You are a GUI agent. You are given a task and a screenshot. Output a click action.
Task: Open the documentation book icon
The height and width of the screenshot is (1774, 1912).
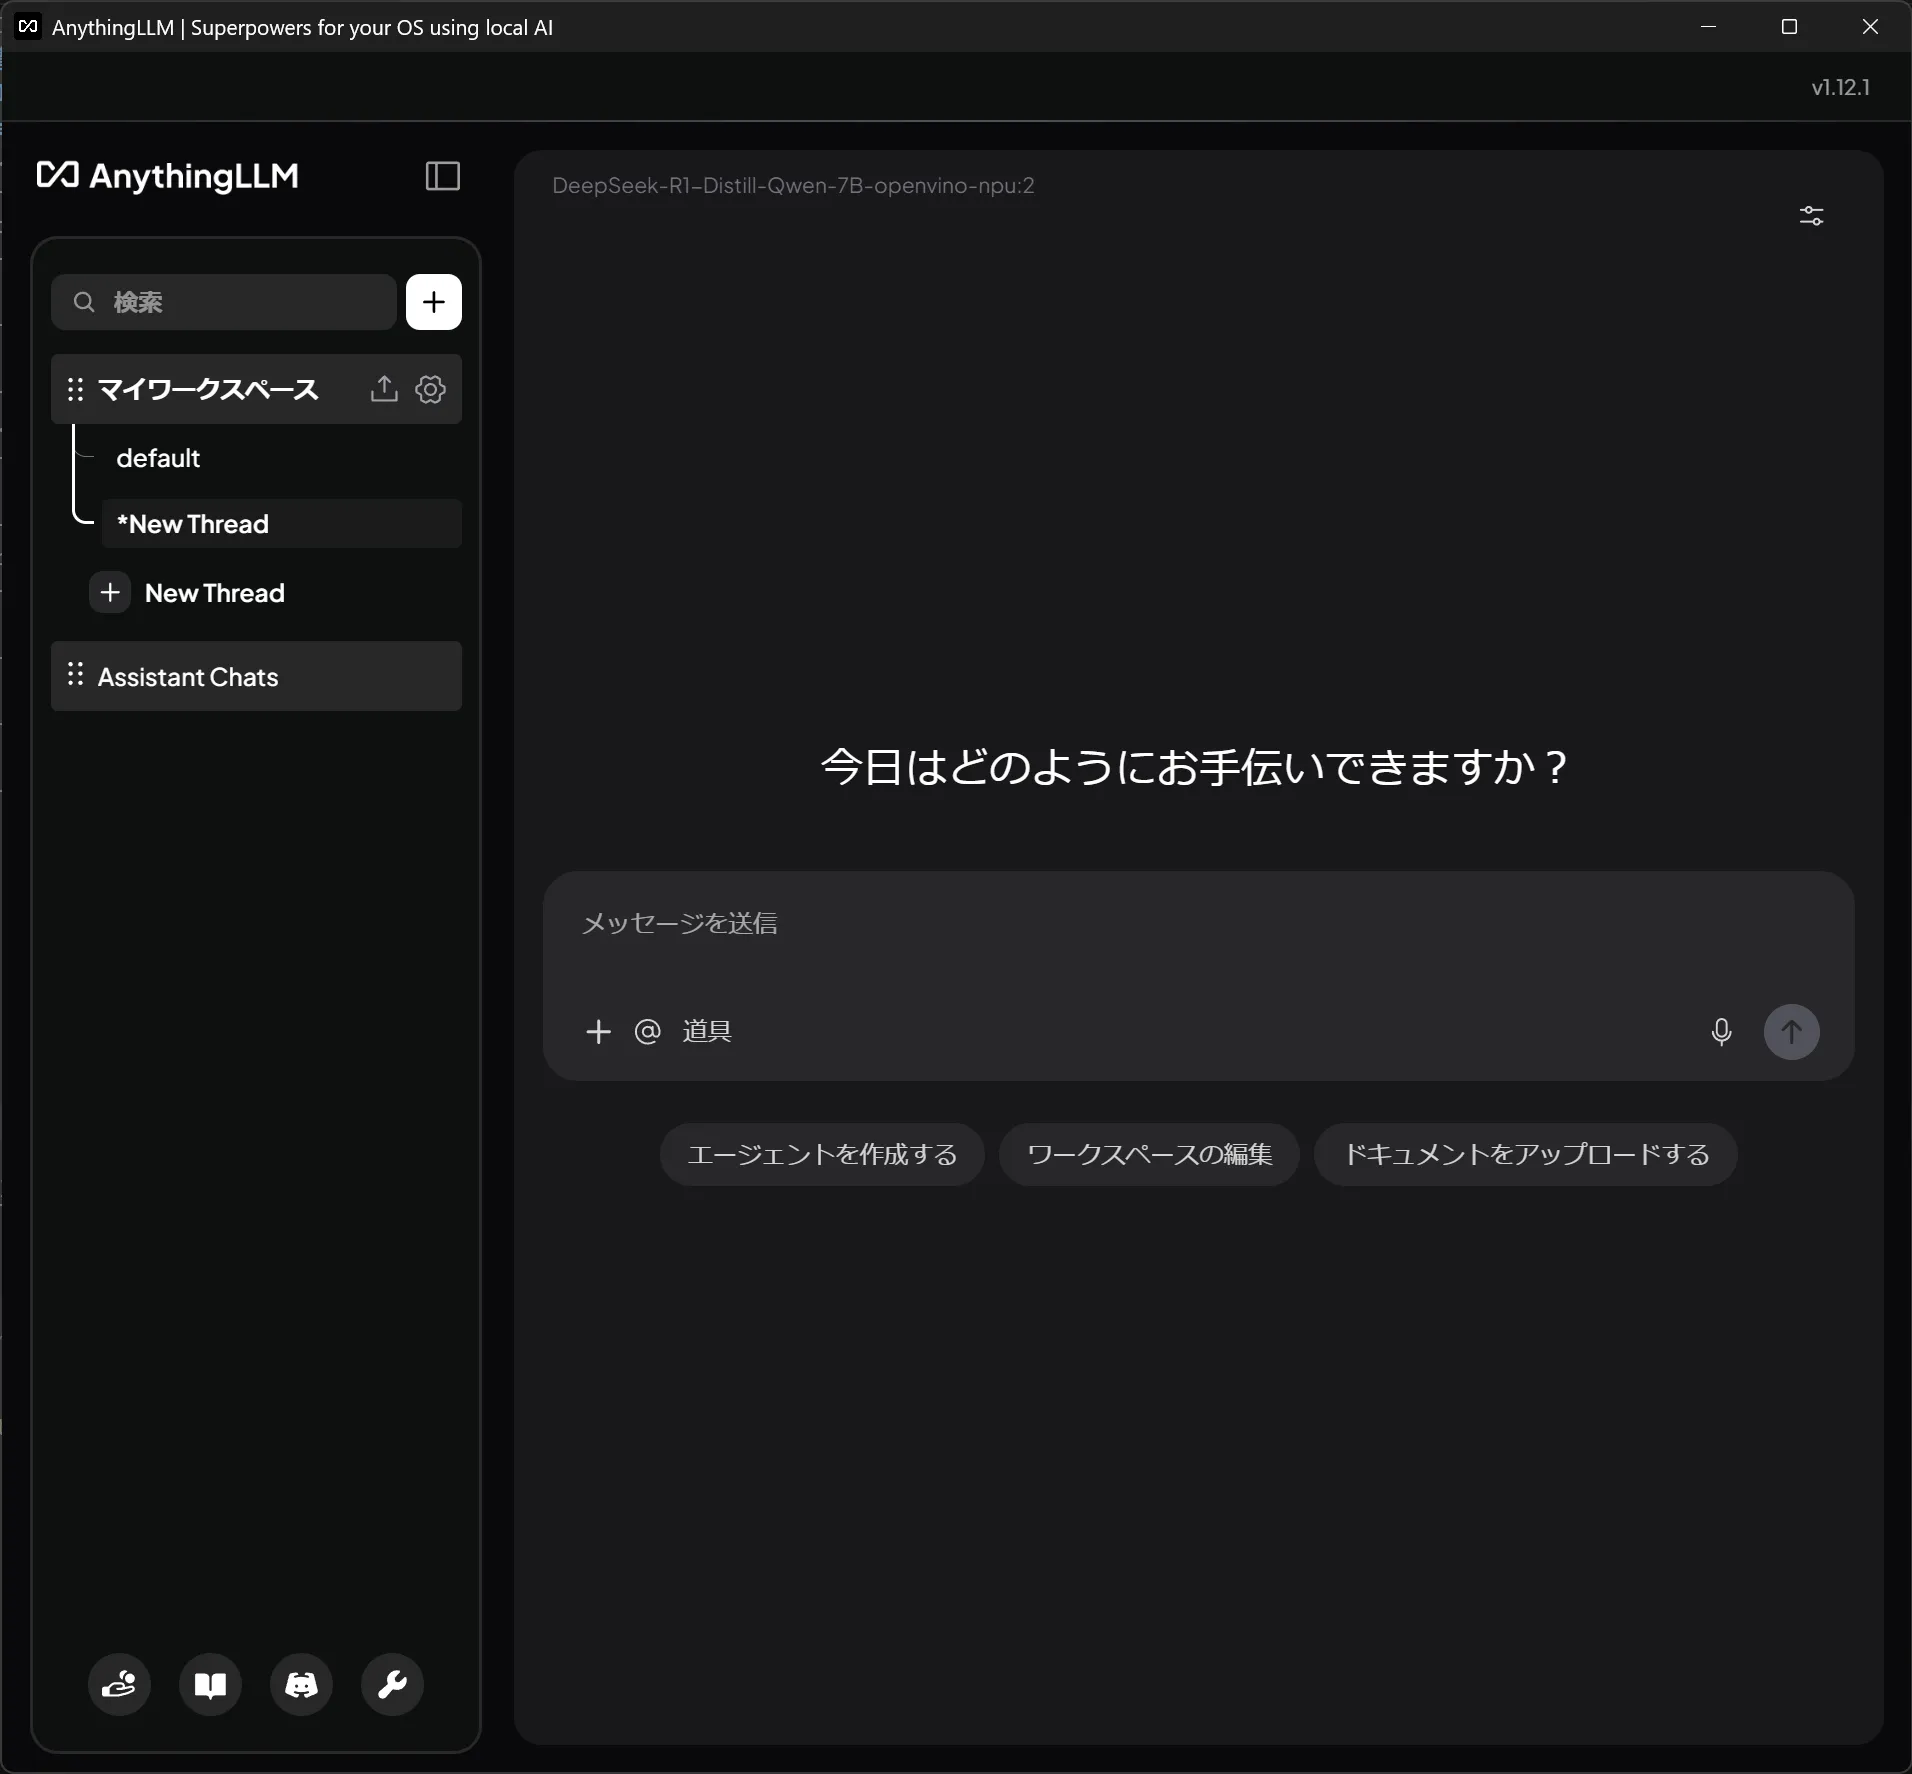[210, 1684]
